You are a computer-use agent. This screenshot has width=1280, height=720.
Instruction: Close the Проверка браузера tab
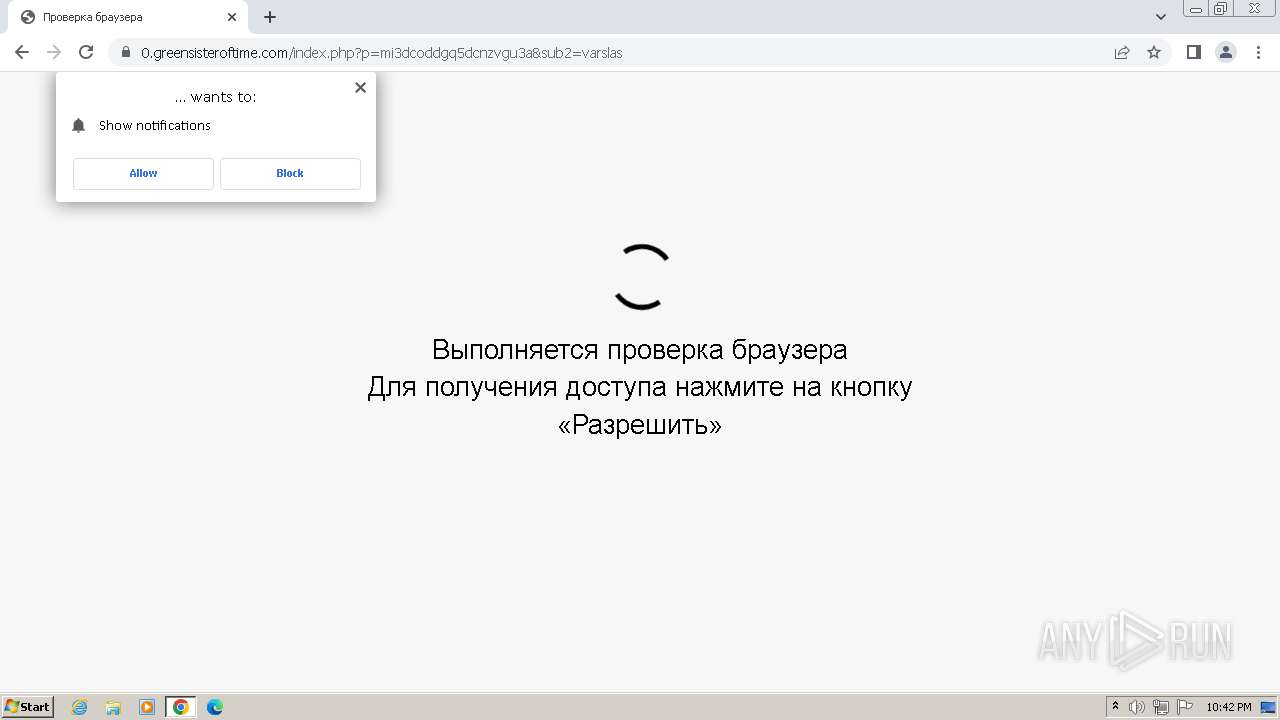(x=232, y=17)
